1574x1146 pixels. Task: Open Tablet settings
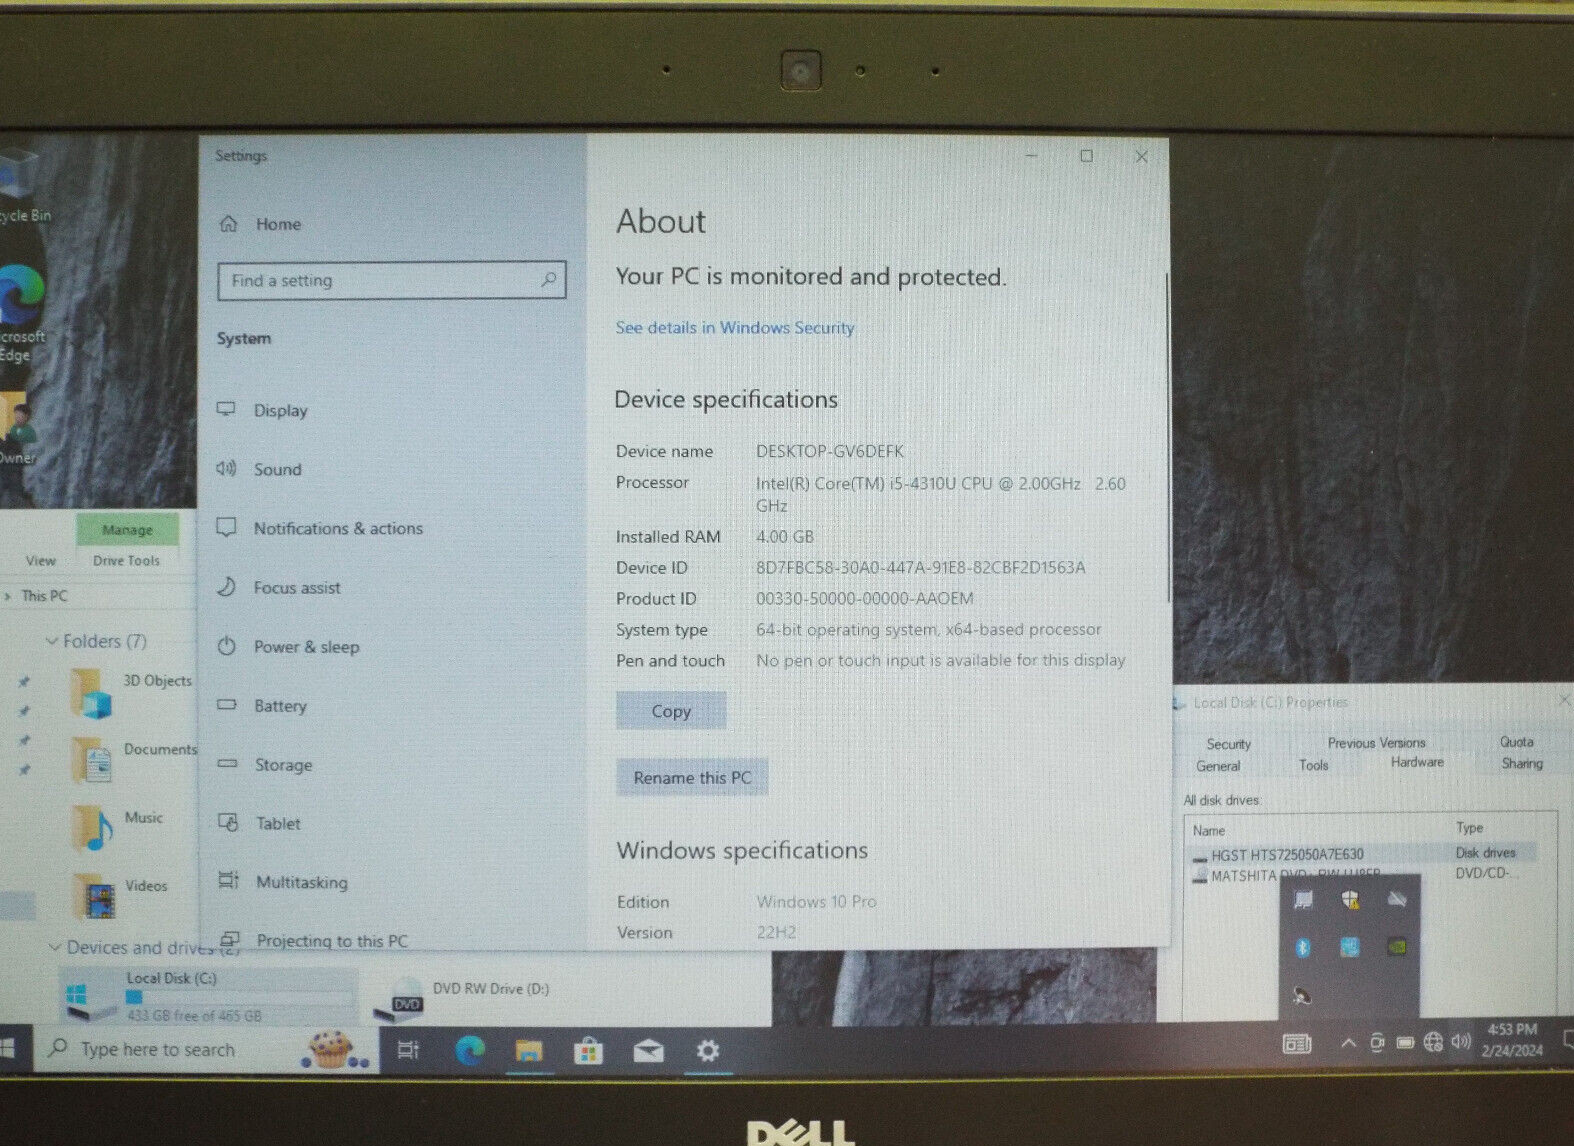[x=259, y=823]
